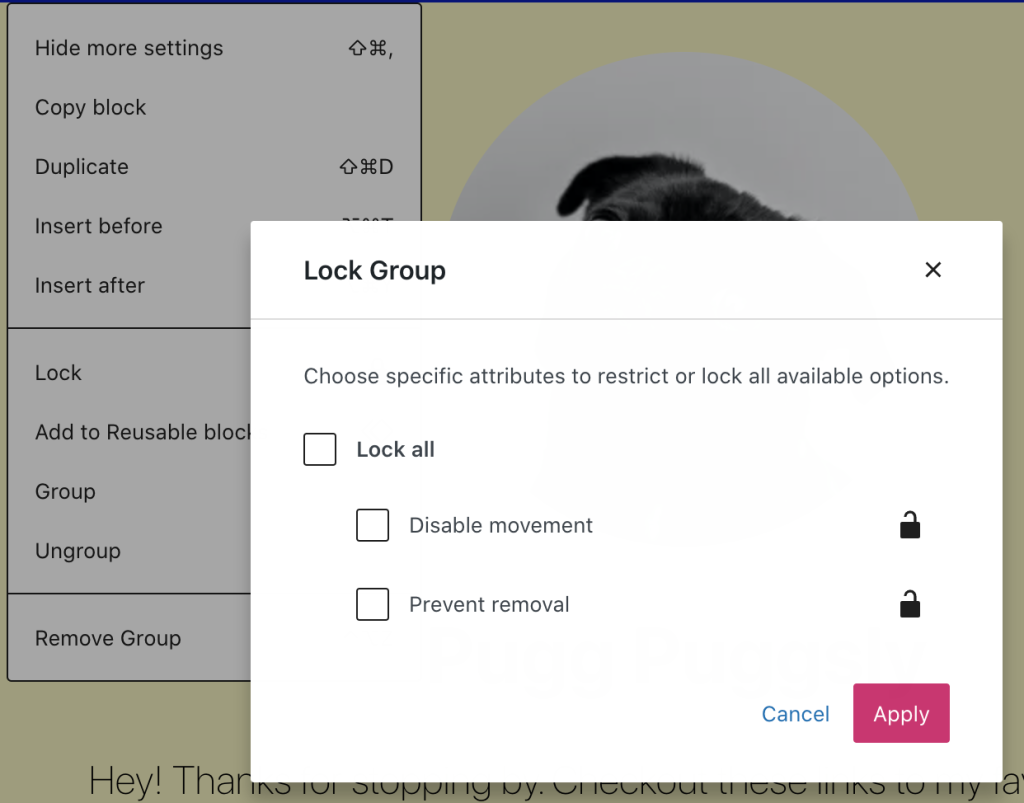
Task: Choose Ungroup from the menu
Action: (x=78, y=551)
